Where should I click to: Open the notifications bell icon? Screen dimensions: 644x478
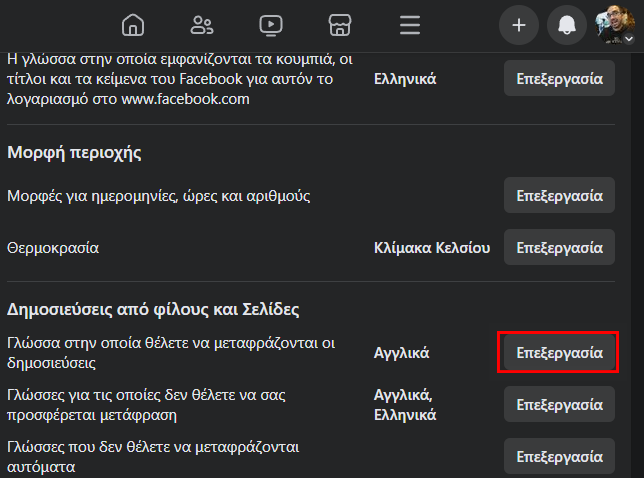pos(567,25)
